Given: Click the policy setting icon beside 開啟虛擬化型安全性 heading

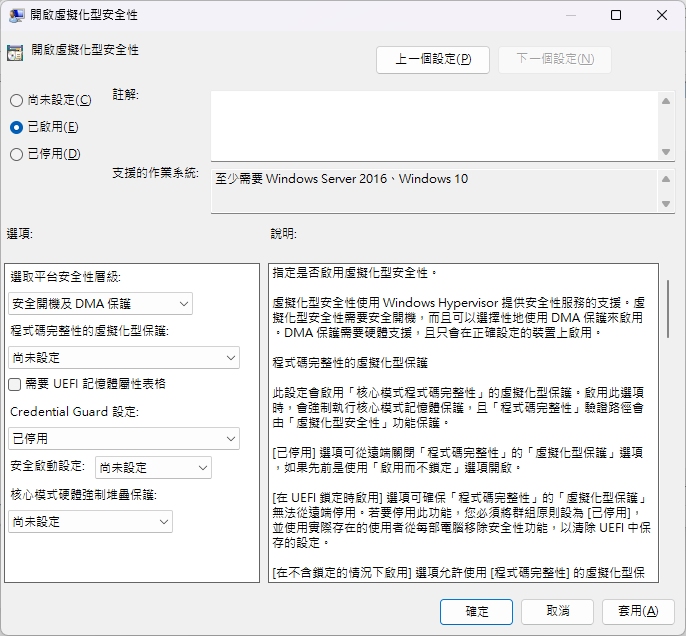Looking at the screenshot, I should tap(15, 52).
